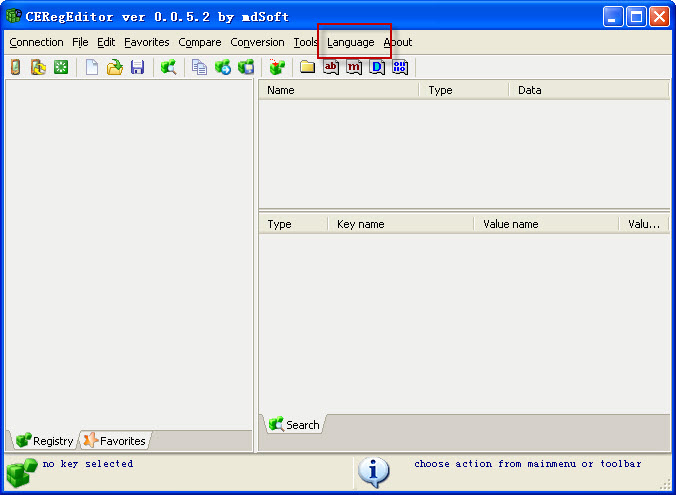Screen dimensions: 676x495
Task: Open the About menu
Action: (398, 42)
